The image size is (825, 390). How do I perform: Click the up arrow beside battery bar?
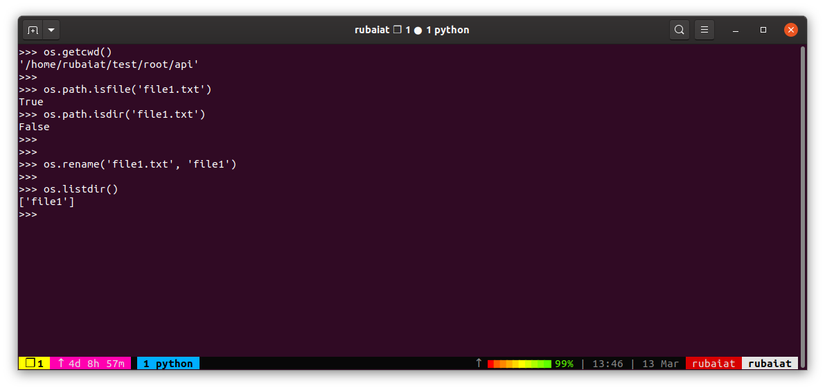pos(478,363)
